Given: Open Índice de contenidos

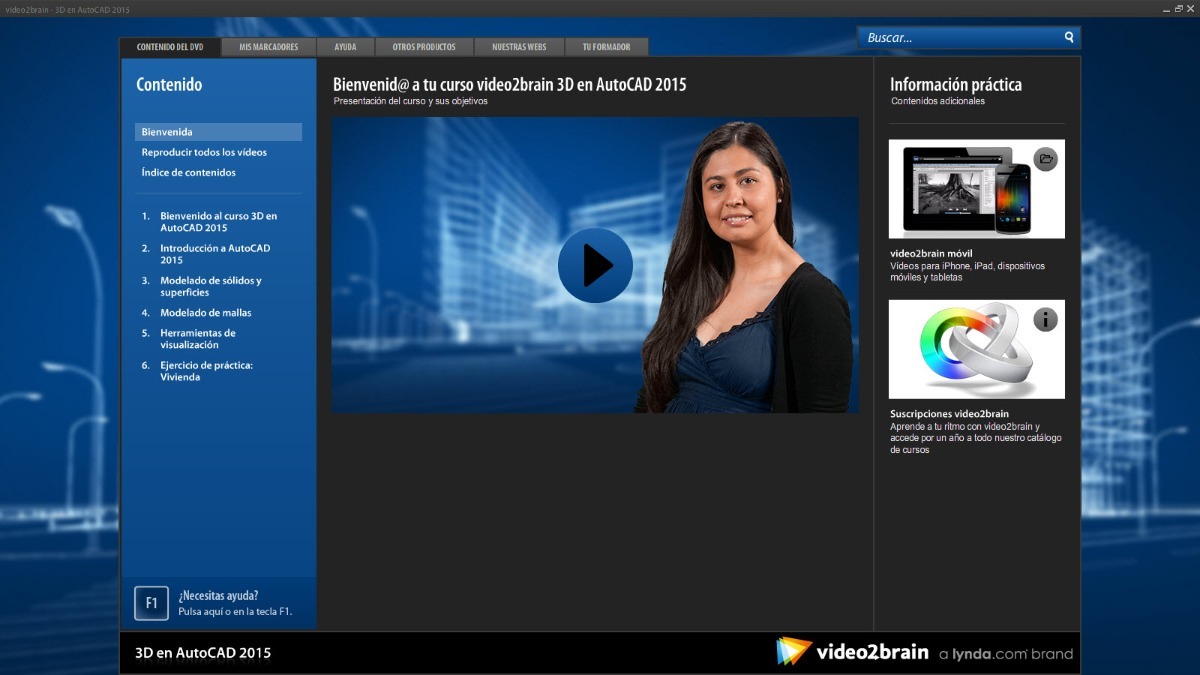Looking at the screenshot, I should coord(189,172).
